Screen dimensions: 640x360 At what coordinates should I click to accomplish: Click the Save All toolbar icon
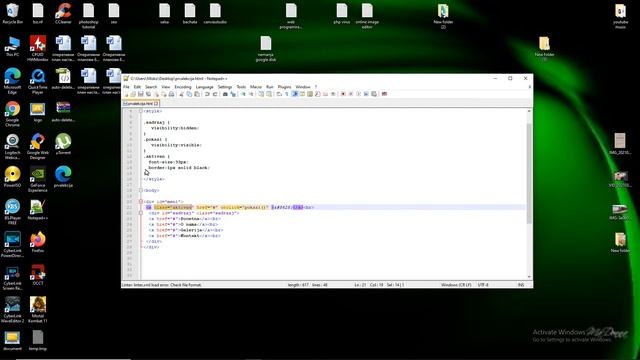coord(148,94)
